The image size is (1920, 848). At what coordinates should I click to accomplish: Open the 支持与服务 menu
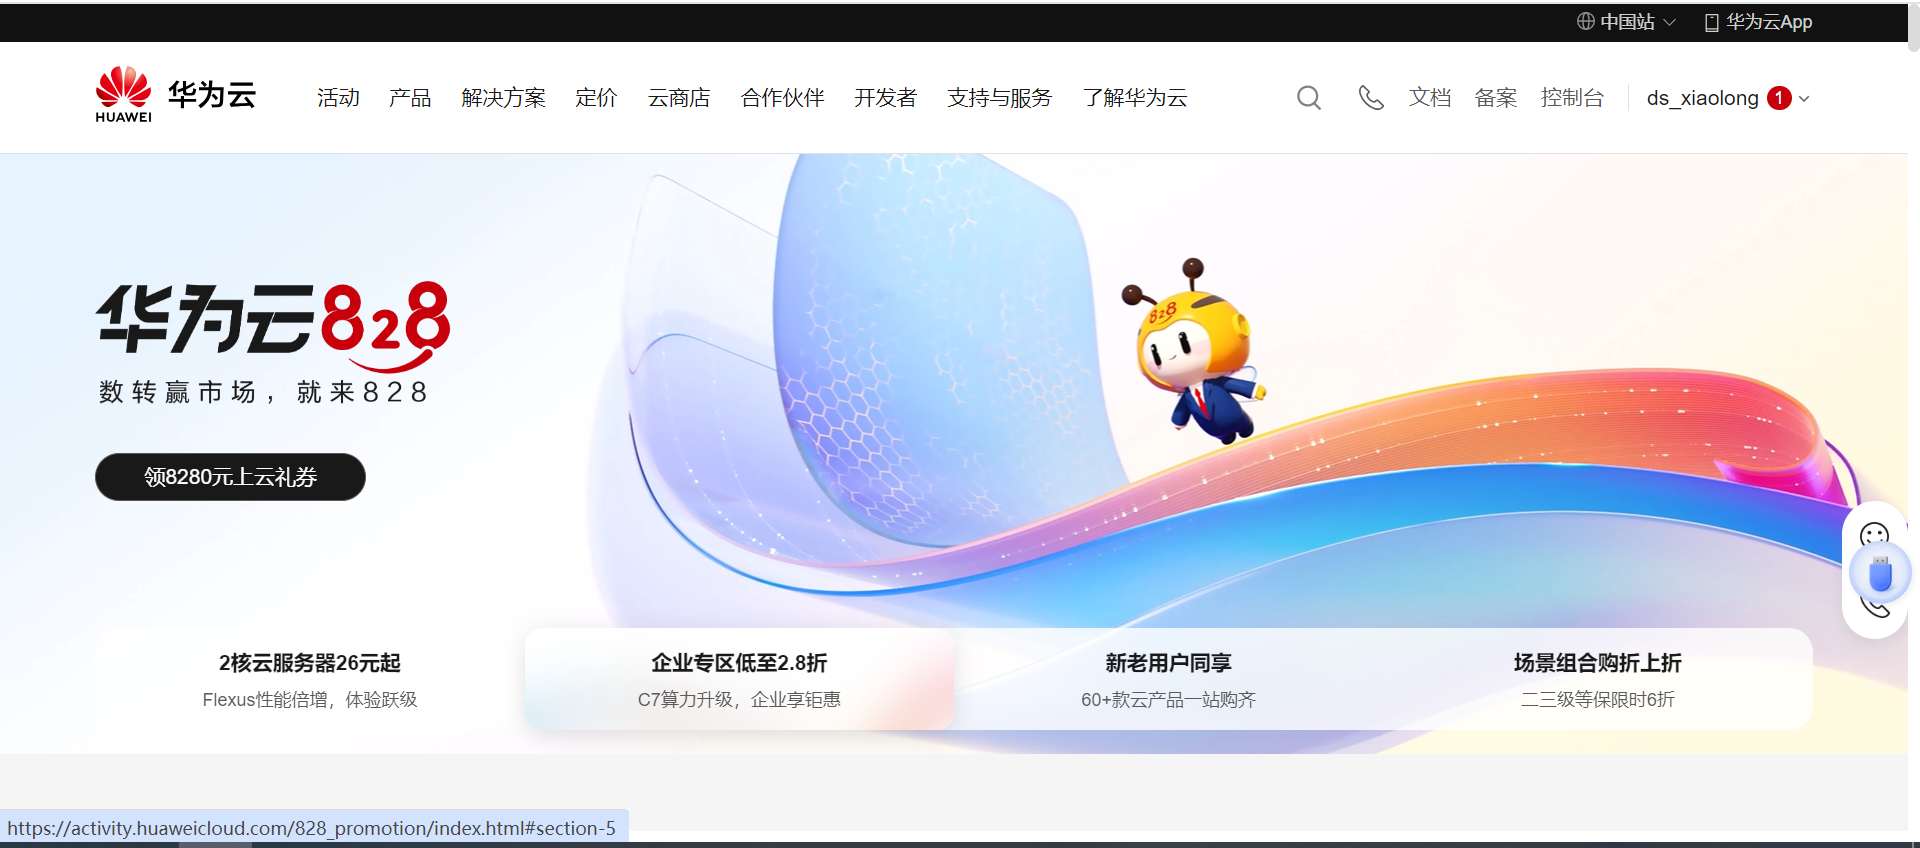pos(999,98)
